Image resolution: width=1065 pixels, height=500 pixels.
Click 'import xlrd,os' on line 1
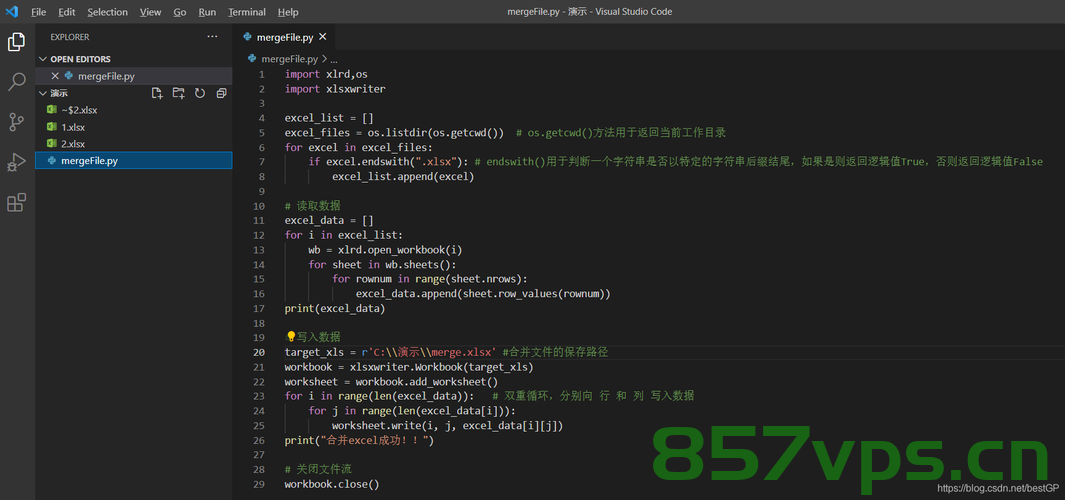326,74
